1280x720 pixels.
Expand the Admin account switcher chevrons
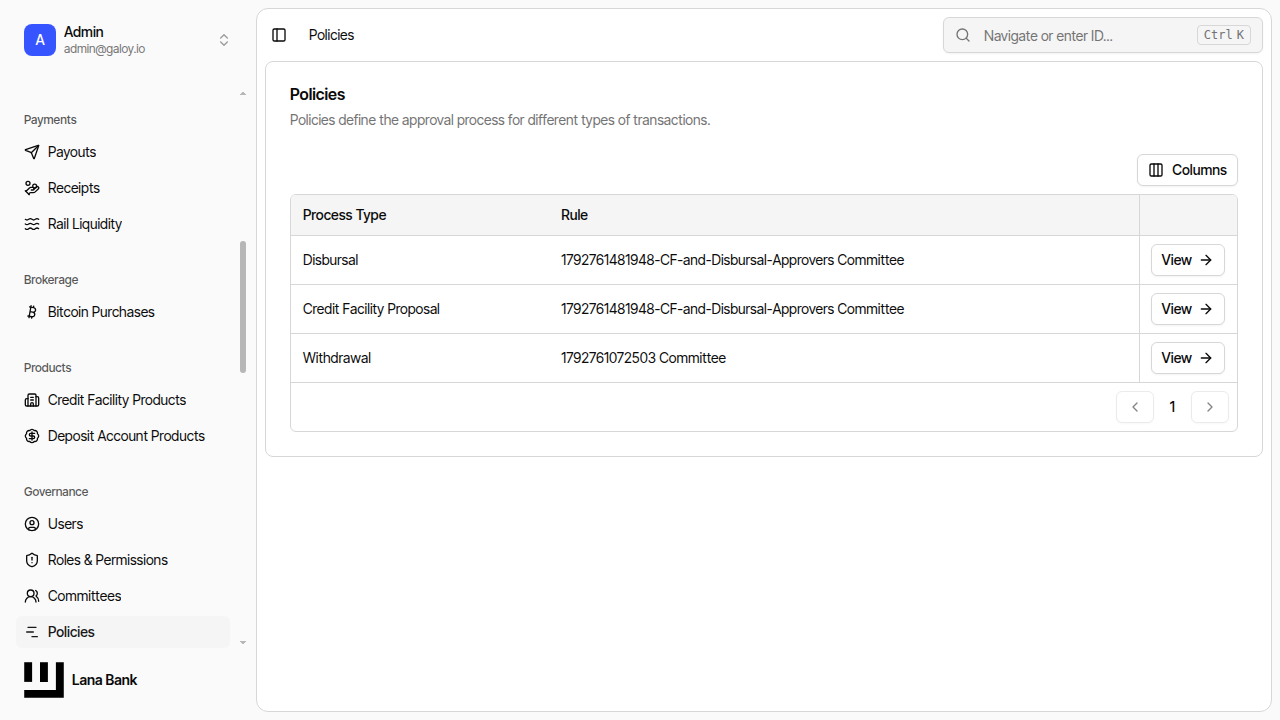click(x=224, y=40)
